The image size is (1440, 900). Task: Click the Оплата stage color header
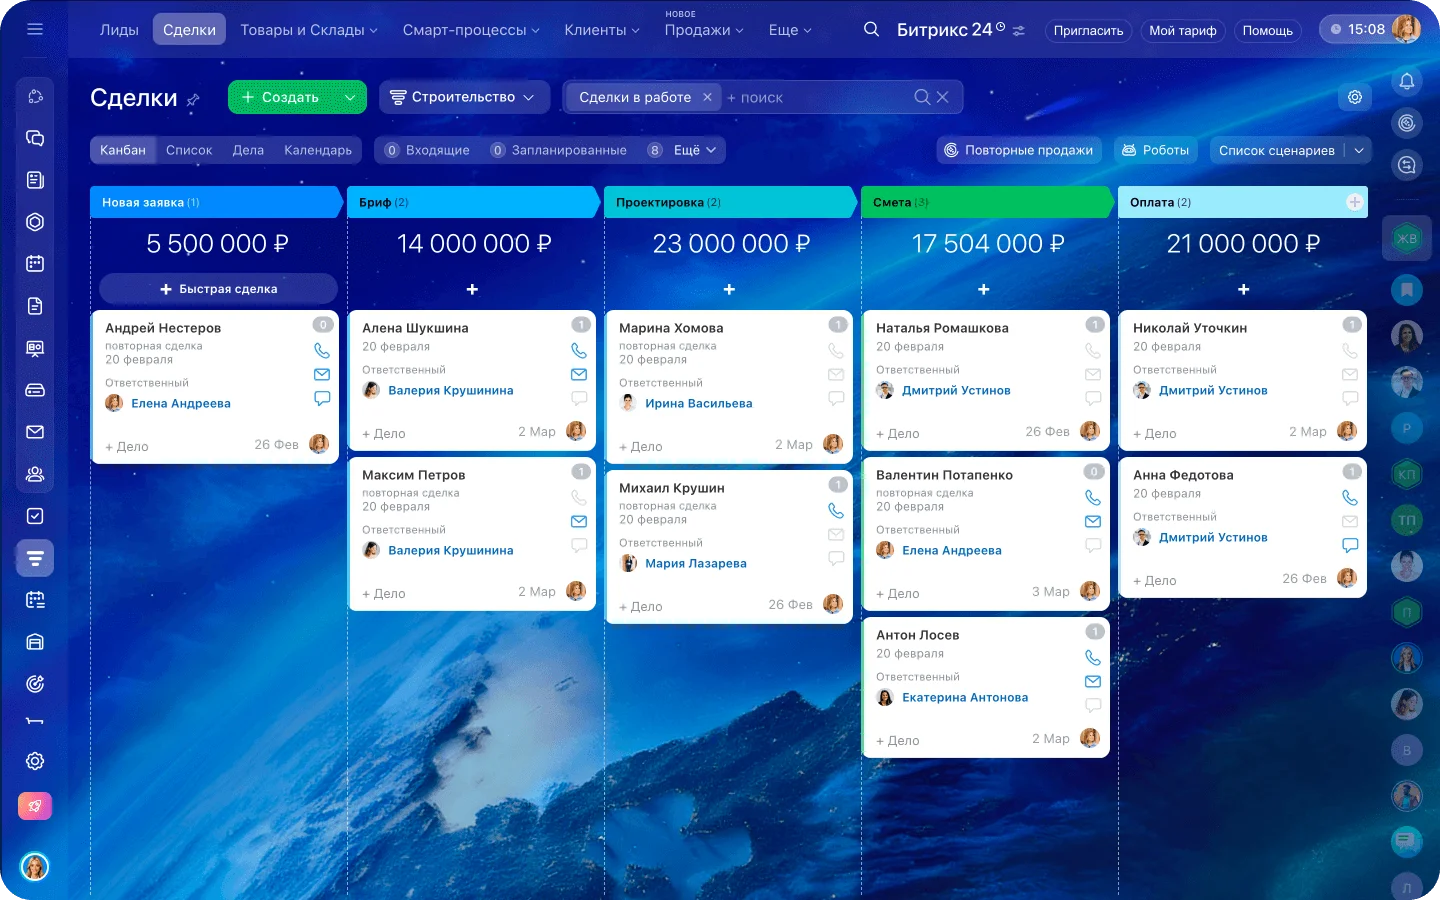tap(1230, 202)
